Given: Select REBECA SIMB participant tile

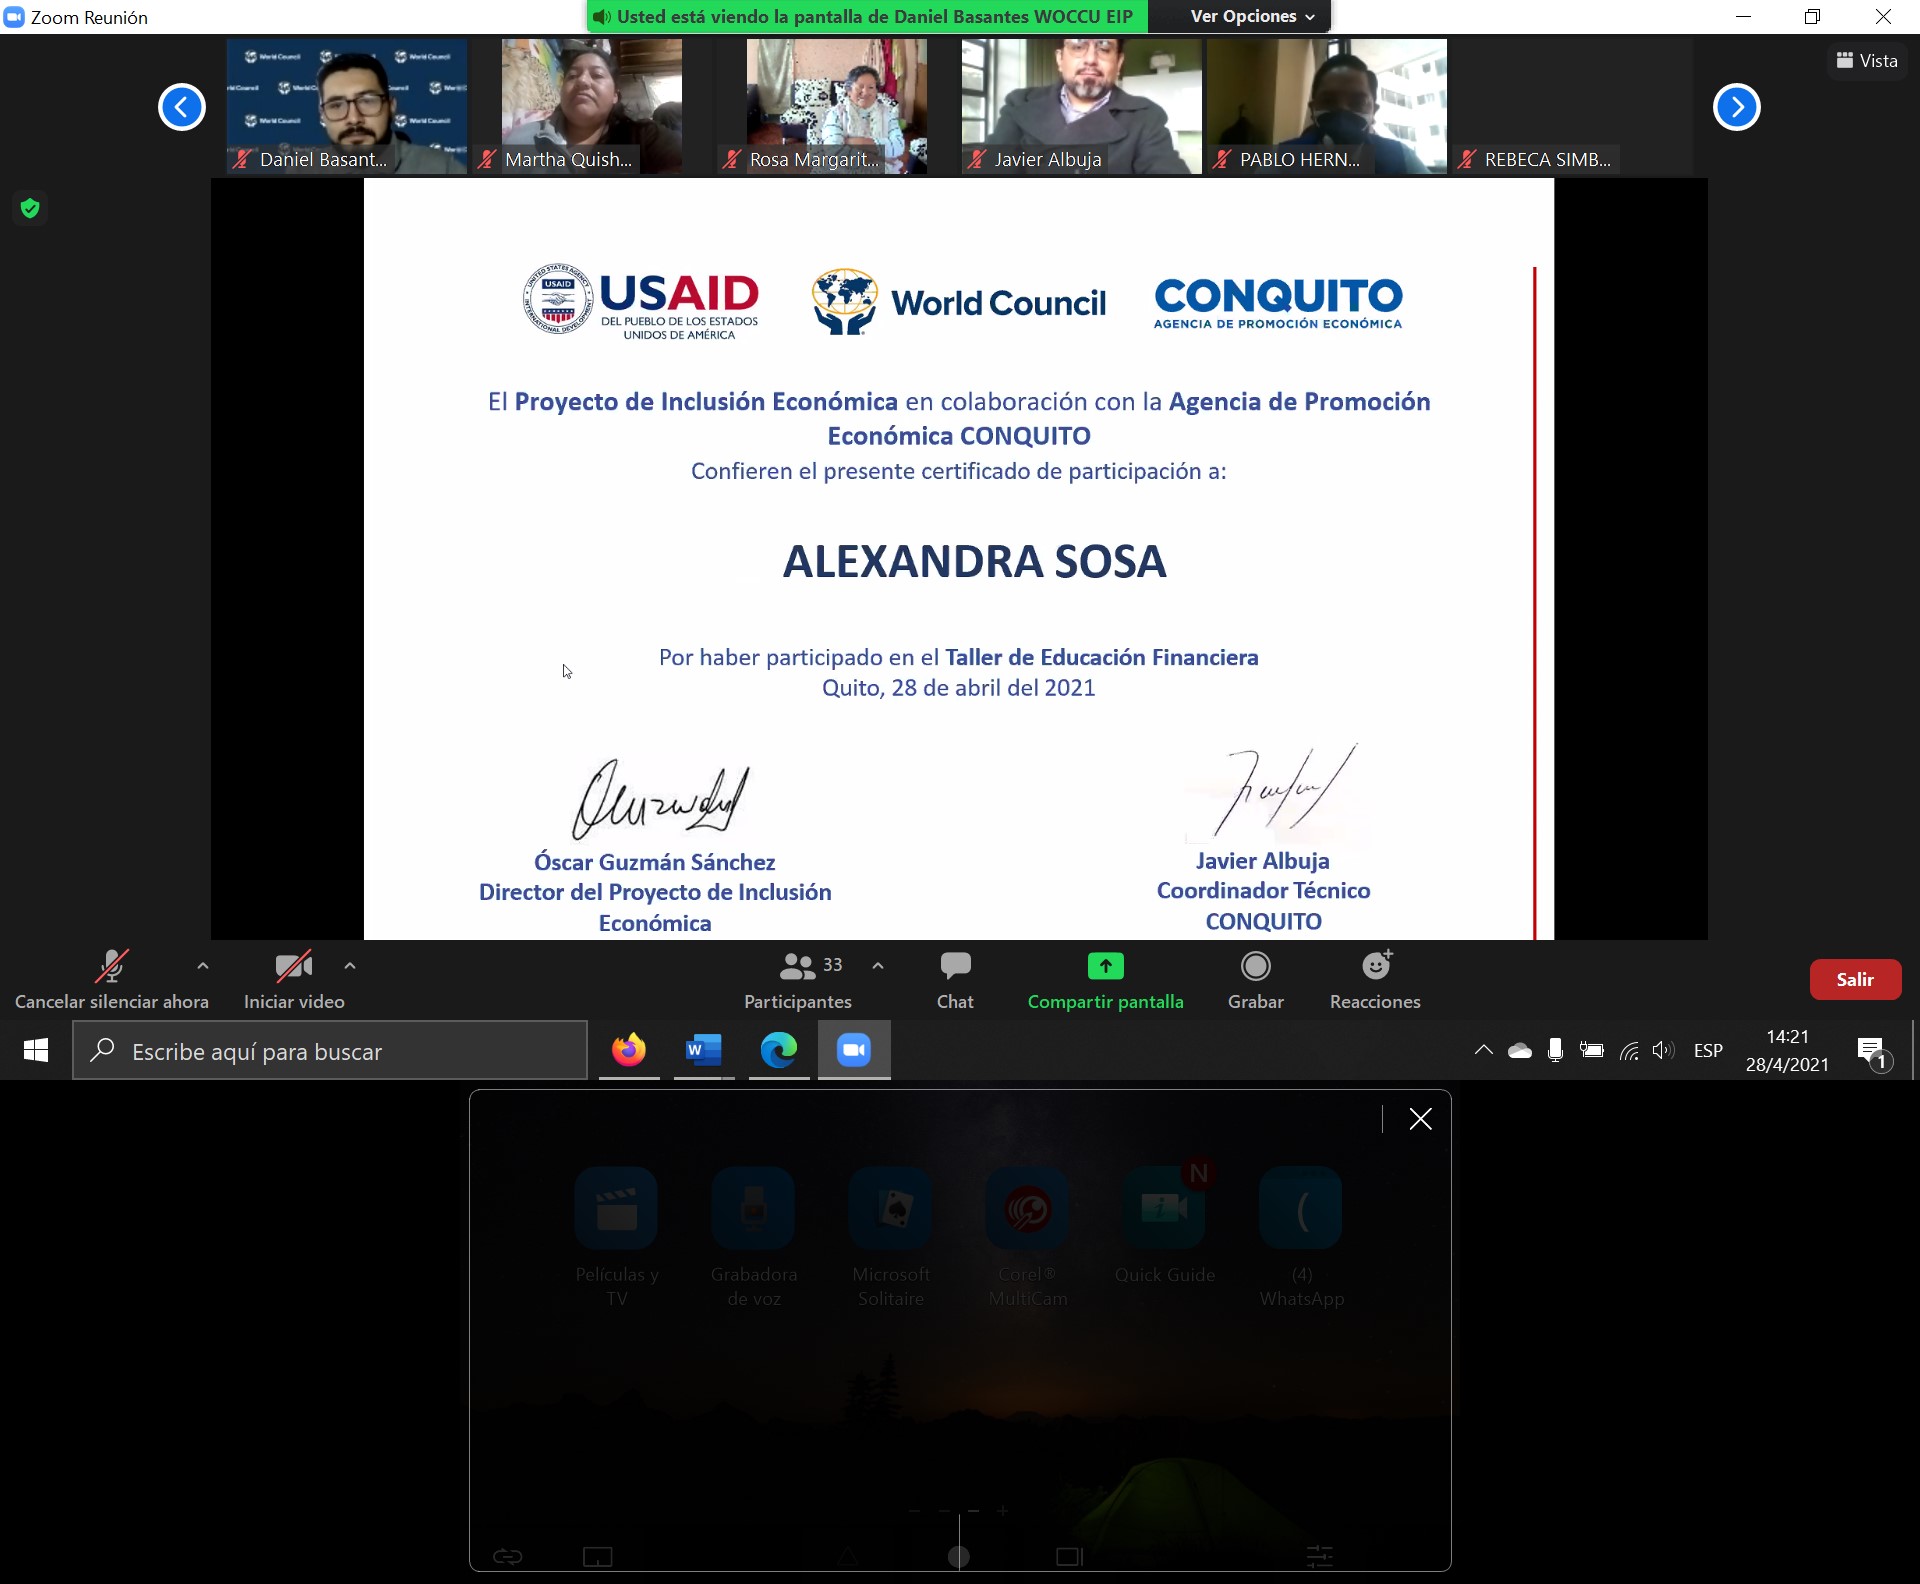Looking at the screenshot, I should (1572, 106).
